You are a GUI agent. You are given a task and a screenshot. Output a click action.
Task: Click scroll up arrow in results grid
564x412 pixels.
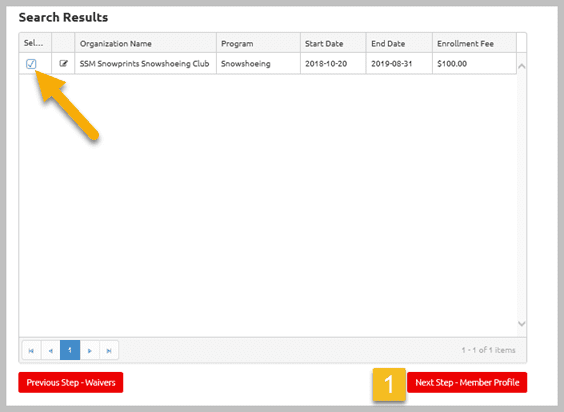522,66
